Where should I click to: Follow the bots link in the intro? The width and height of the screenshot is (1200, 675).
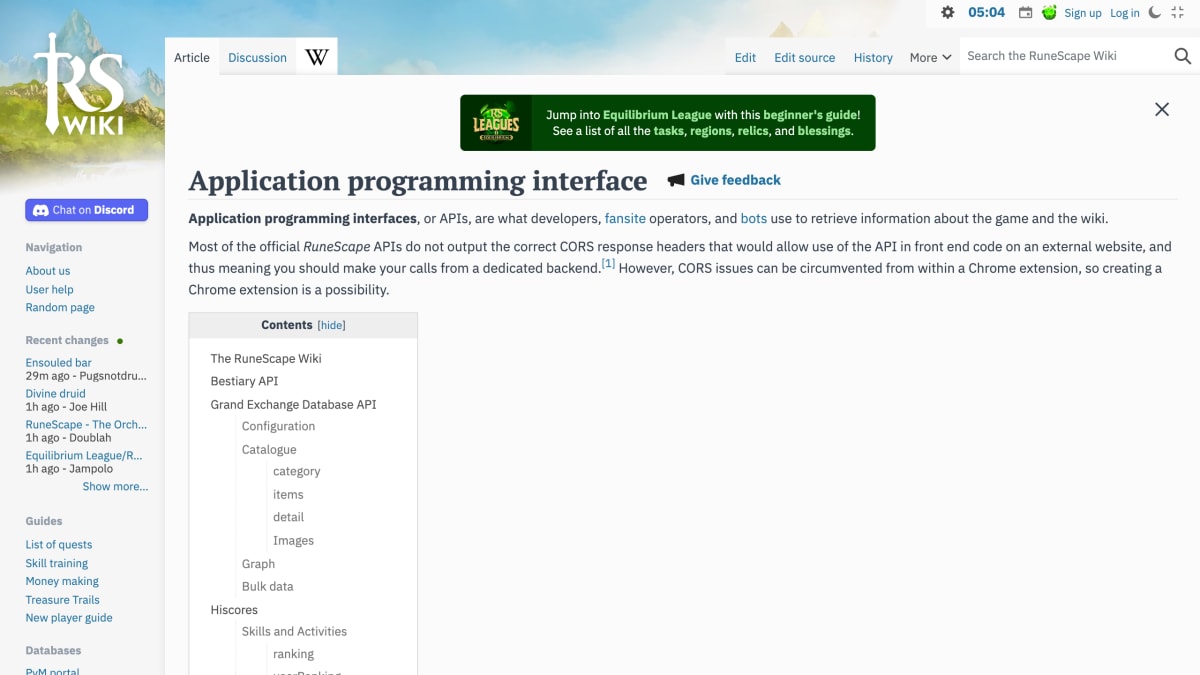tap(753, 218)
